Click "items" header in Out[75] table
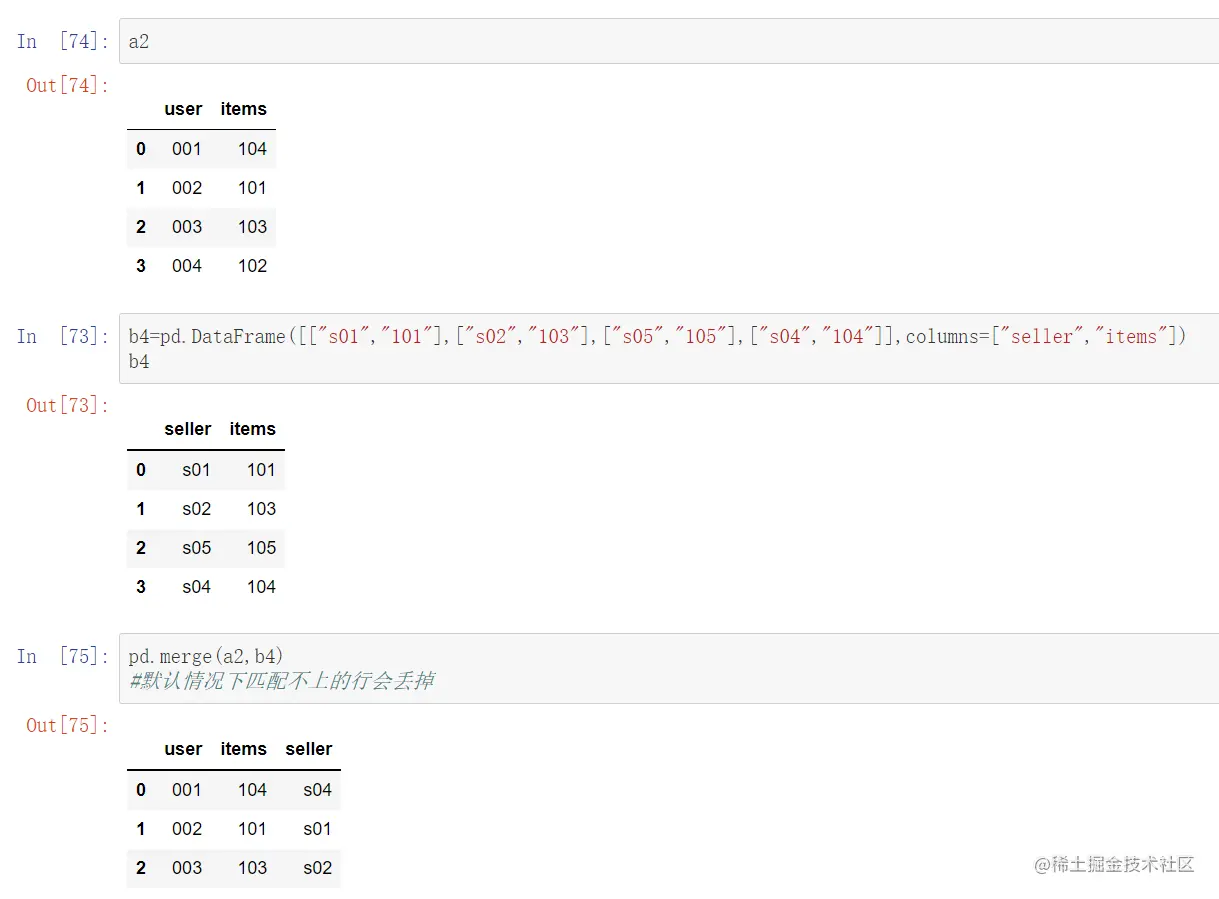The height and width of the screenshot is (899, 1219). [x=244, y=749]
